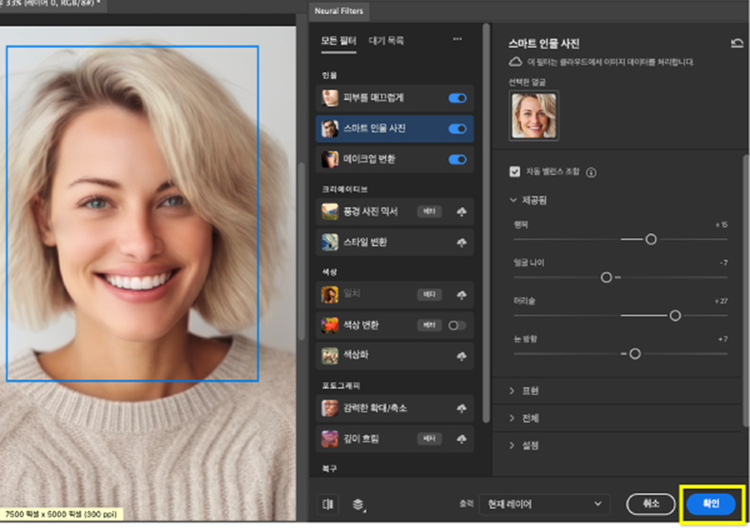The width and height of the screenshot is (750, 531).
Task: Open the 출력 현재 레이어 dropdown
Action: [x=543, y=504]
